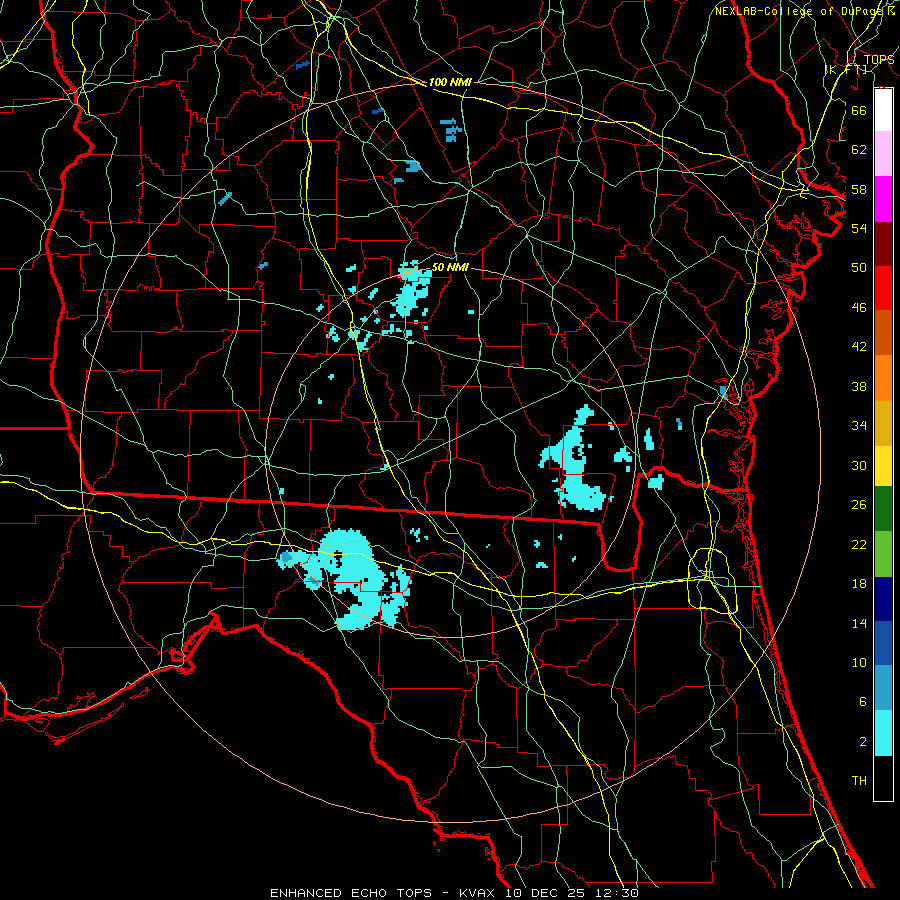This screenshot has width=900, height=900.
Task: Click the "6" legend value
Action: point(862,702)
